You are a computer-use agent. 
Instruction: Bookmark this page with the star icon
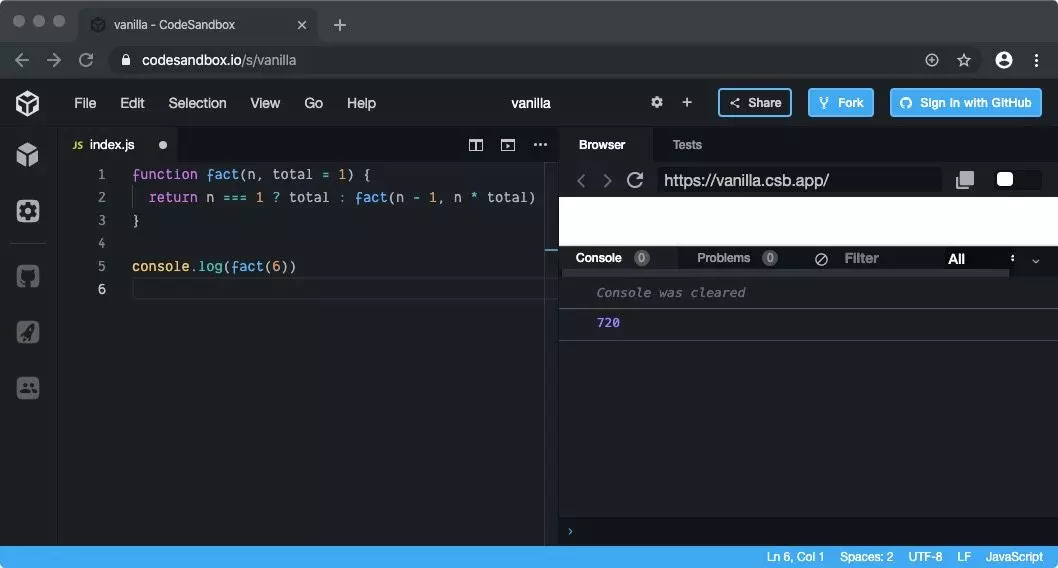coord(964,60)
